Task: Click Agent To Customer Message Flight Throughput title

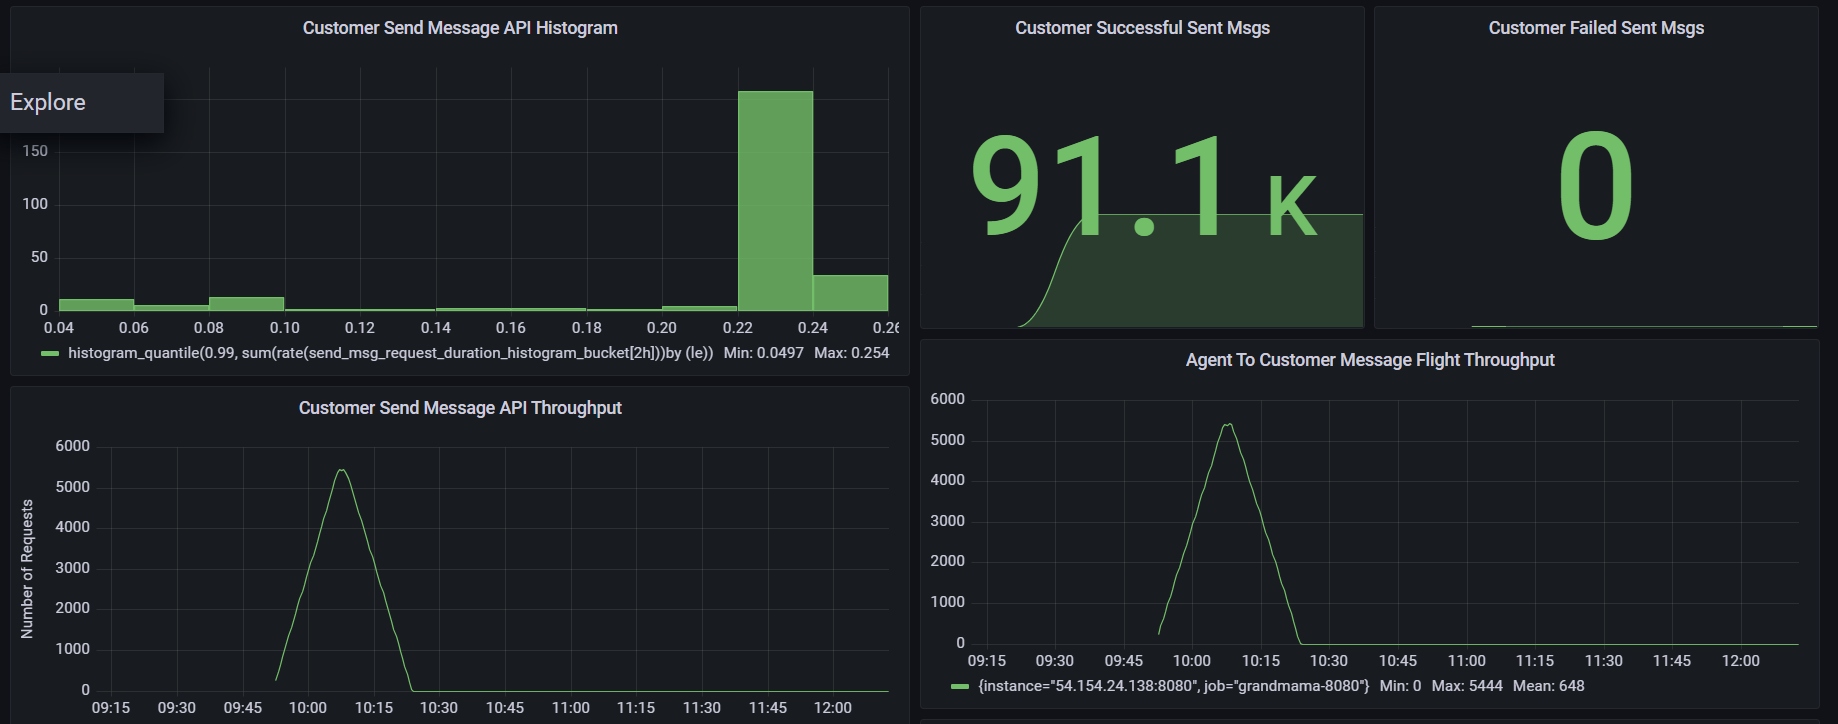Action: pos(1369,360)
